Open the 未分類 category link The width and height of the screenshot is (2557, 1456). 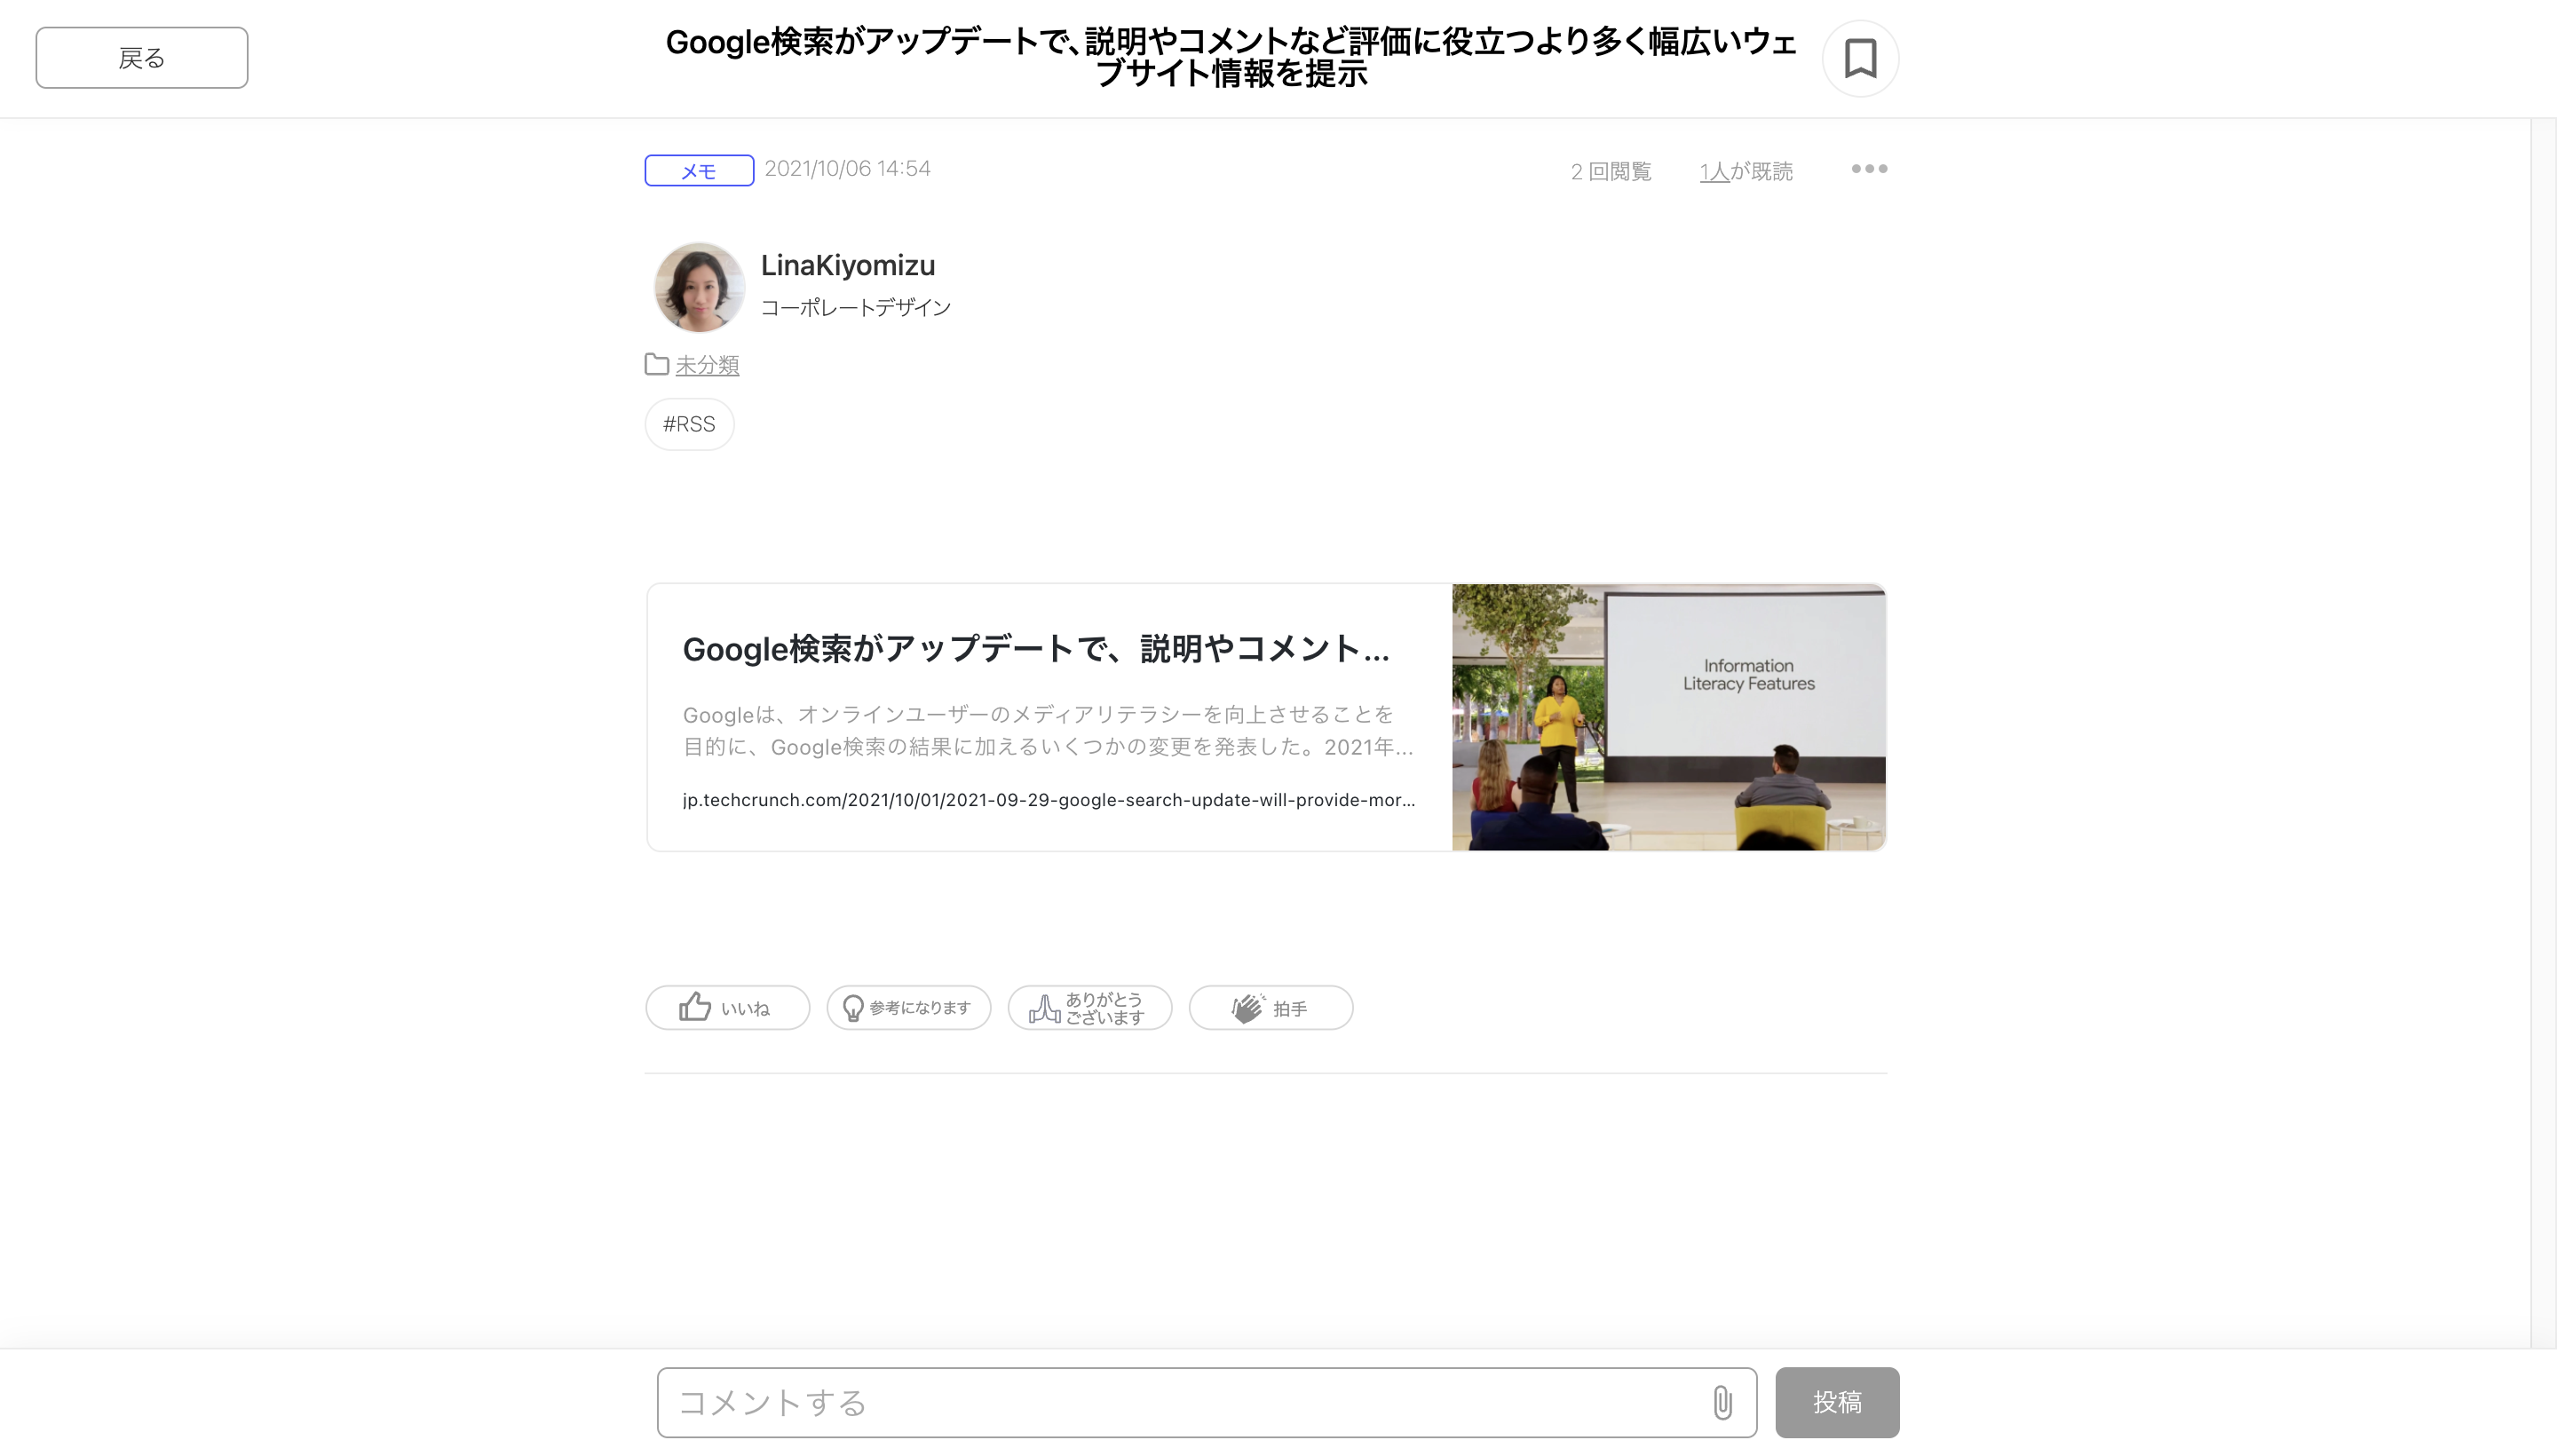click(x=707, y=365)
